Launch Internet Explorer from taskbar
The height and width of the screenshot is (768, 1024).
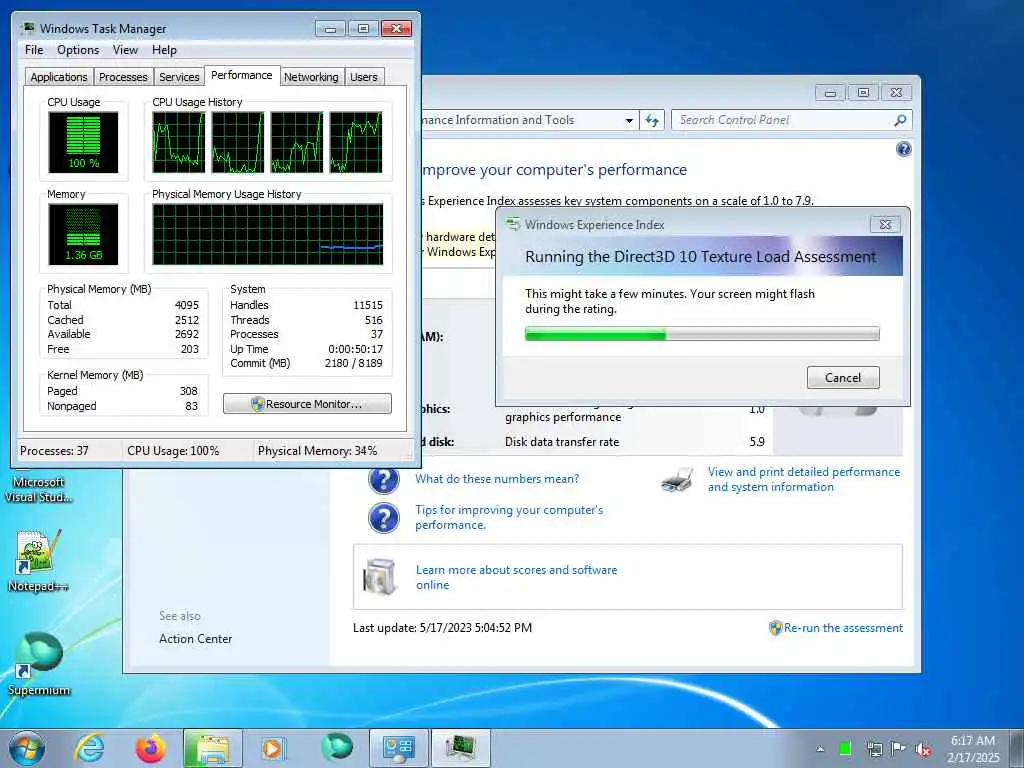pyautogui.click(x=89, y=748)
